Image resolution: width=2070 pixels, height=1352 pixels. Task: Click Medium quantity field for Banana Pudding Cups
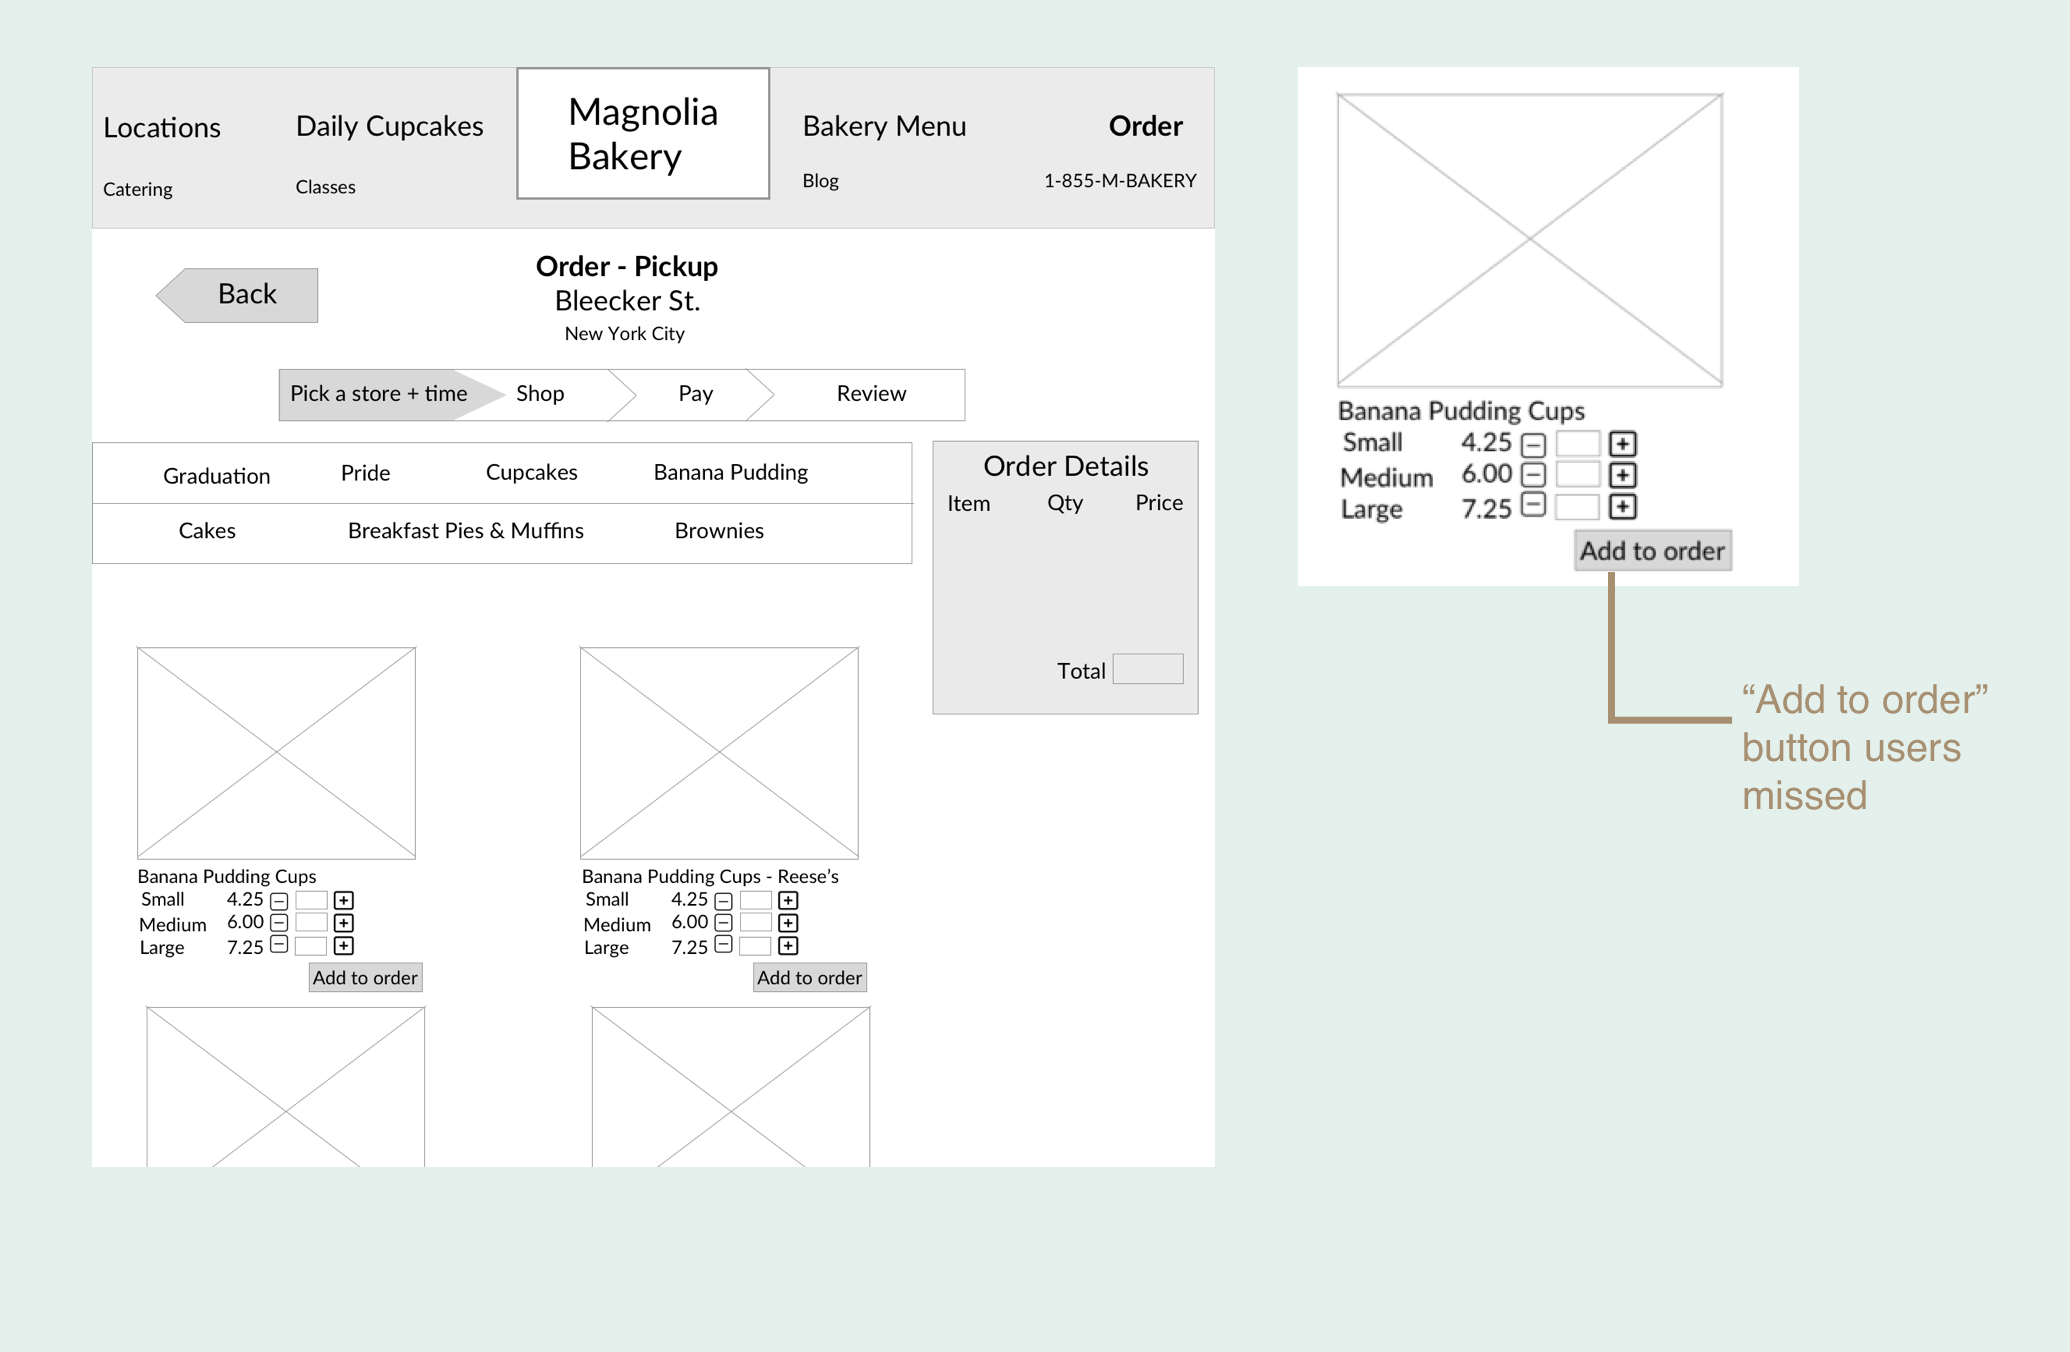tap(311, 922)
